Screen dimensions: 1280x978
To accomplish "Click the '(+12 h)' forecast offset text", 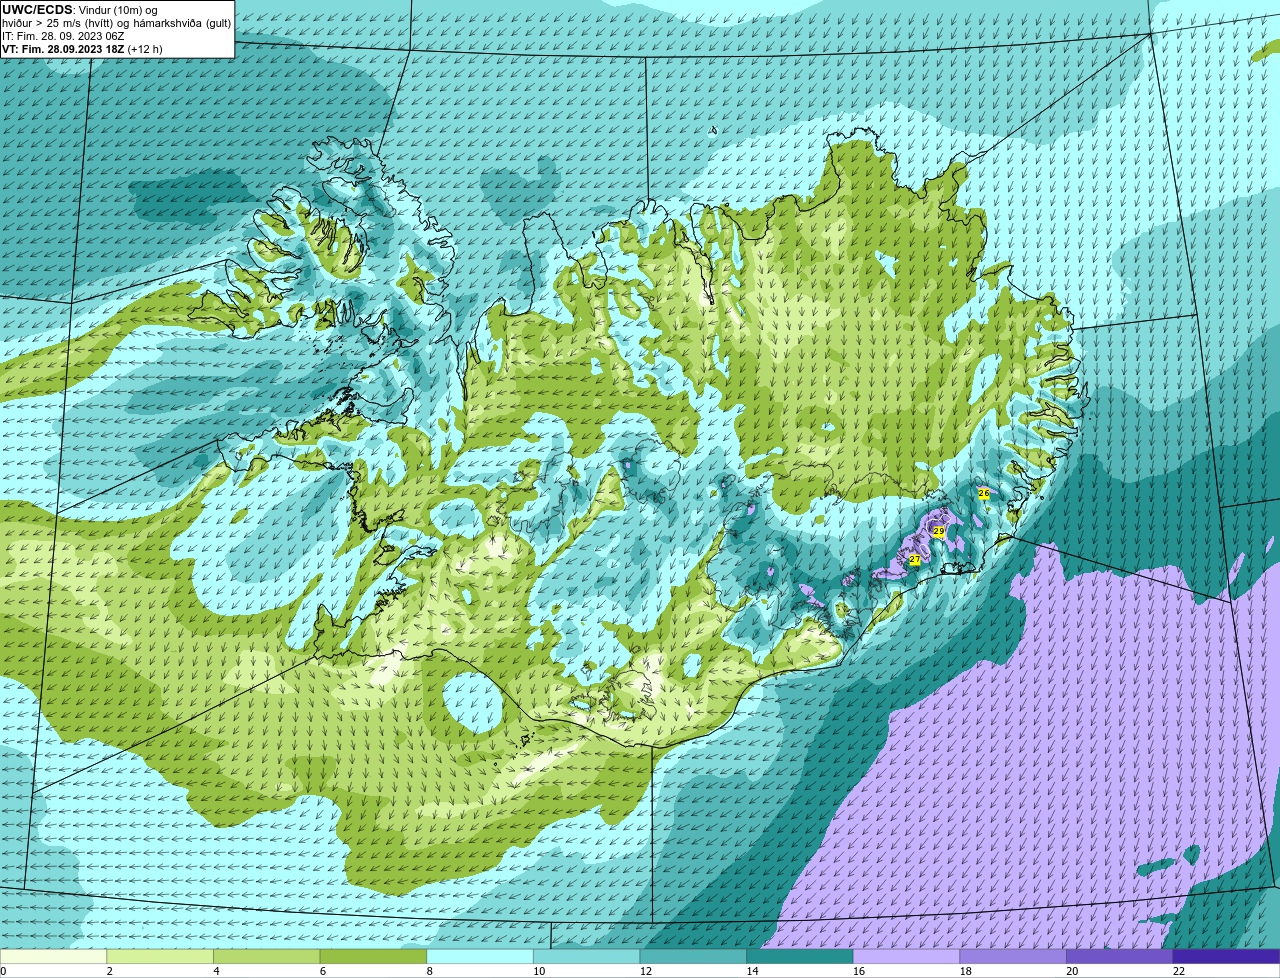I will click(145, 49).
